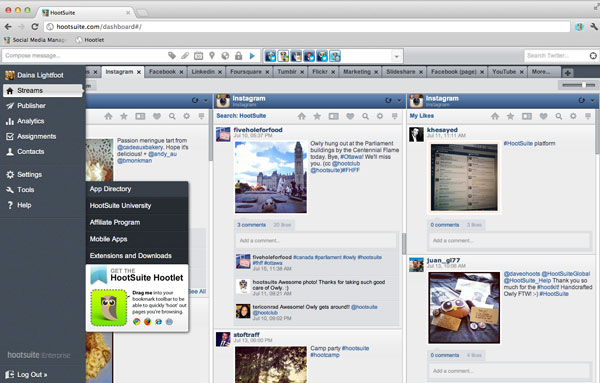The height and width of the screenshot is (383, 600).
Task: Reload the page in browser toolbar
Action: 35,27
